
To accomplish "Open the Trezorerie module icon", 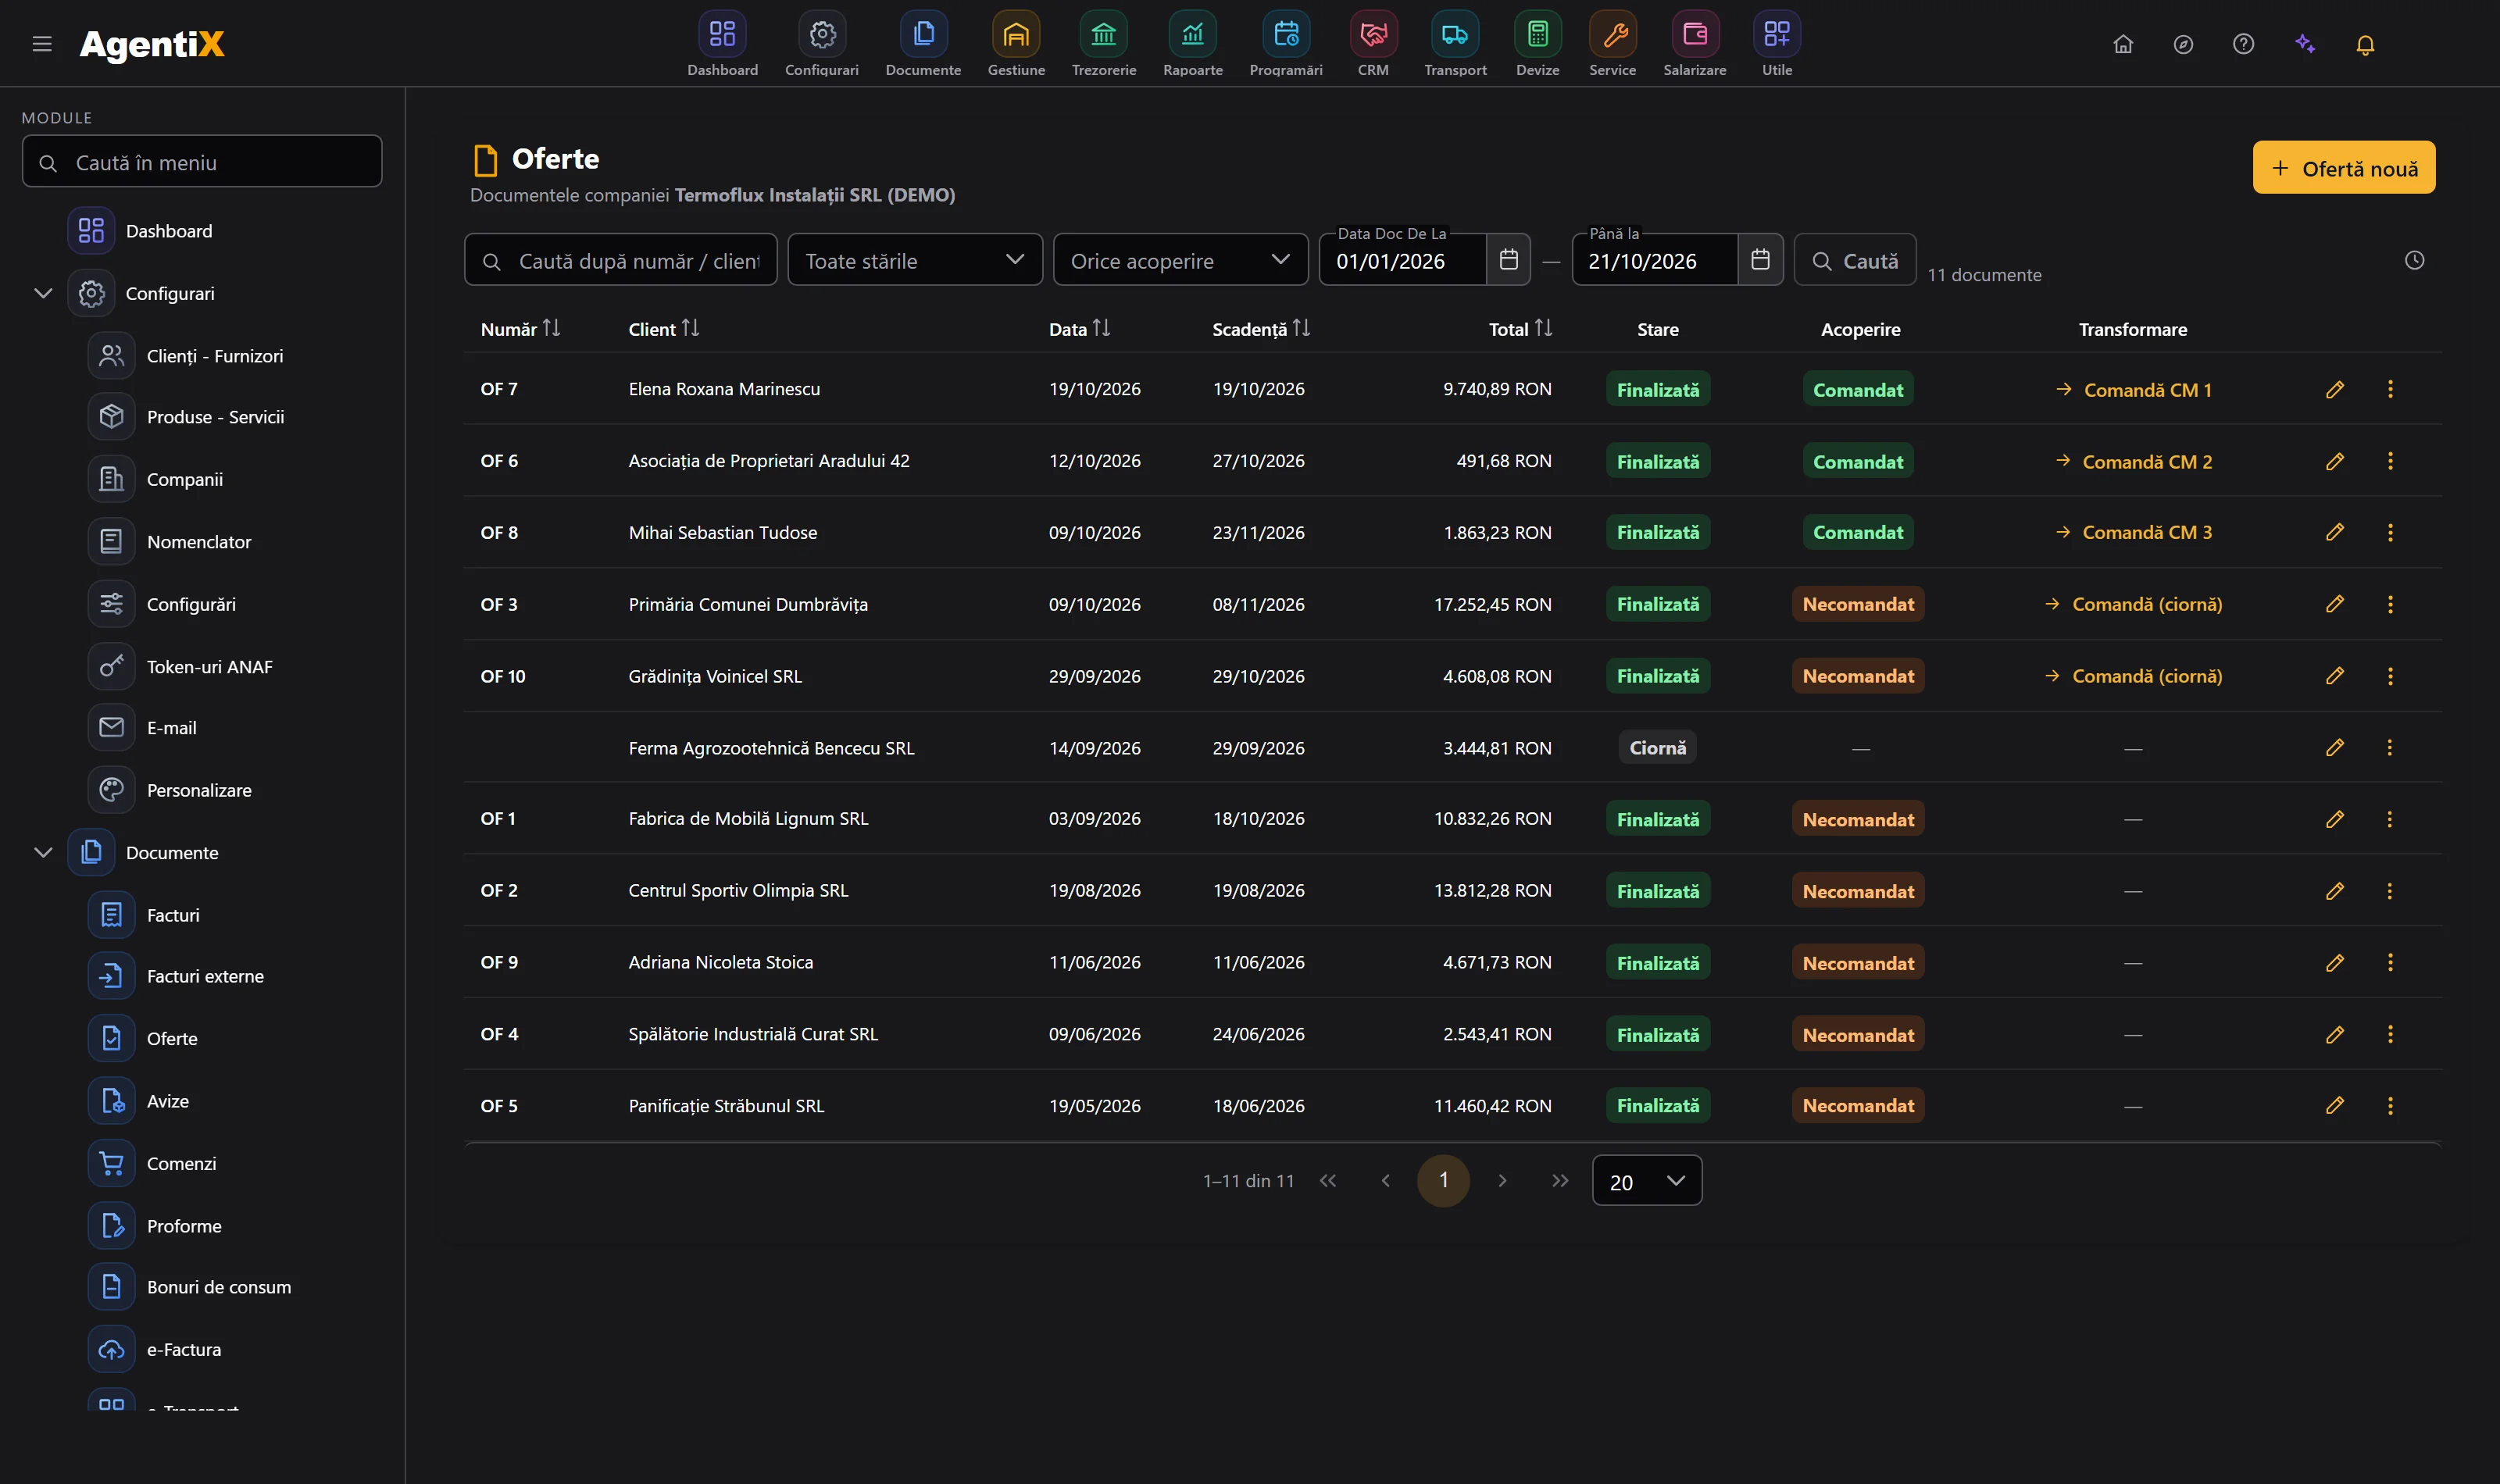I will click(x=1103, y=35).
